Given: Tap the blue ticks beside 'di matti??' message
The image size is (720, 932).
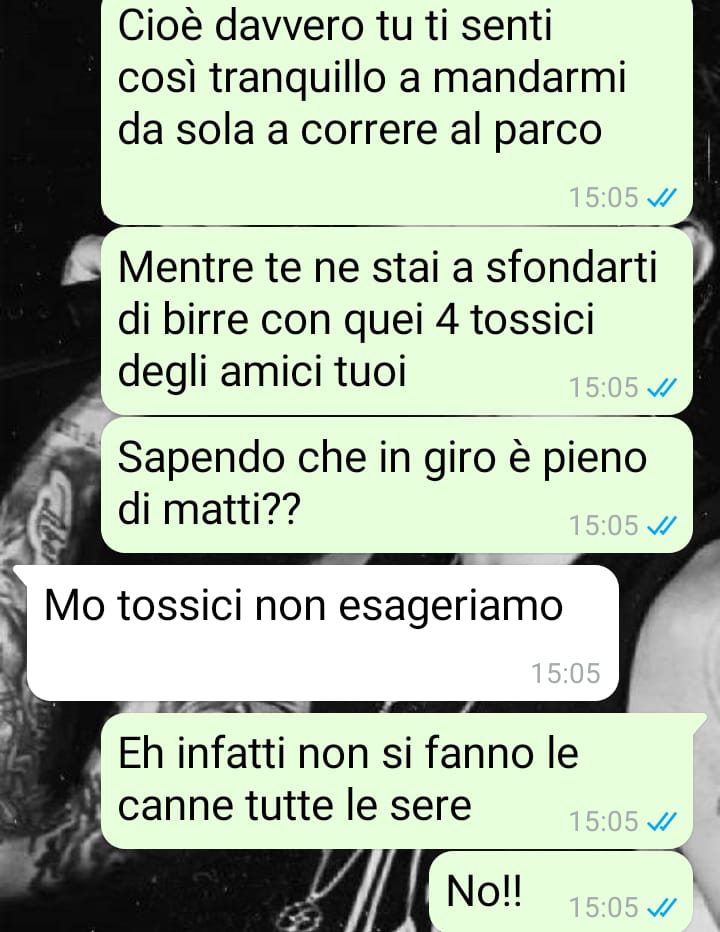Looking at the screenshot, I should 661,525.
